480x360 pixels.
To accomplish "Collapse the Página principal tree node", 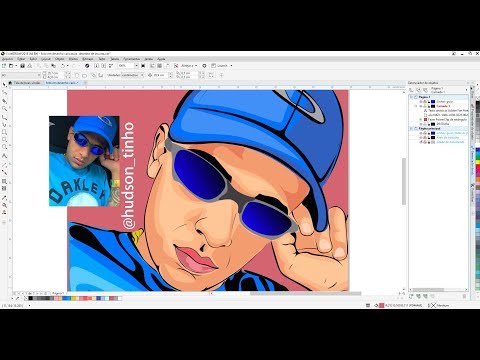I will 411,128.
